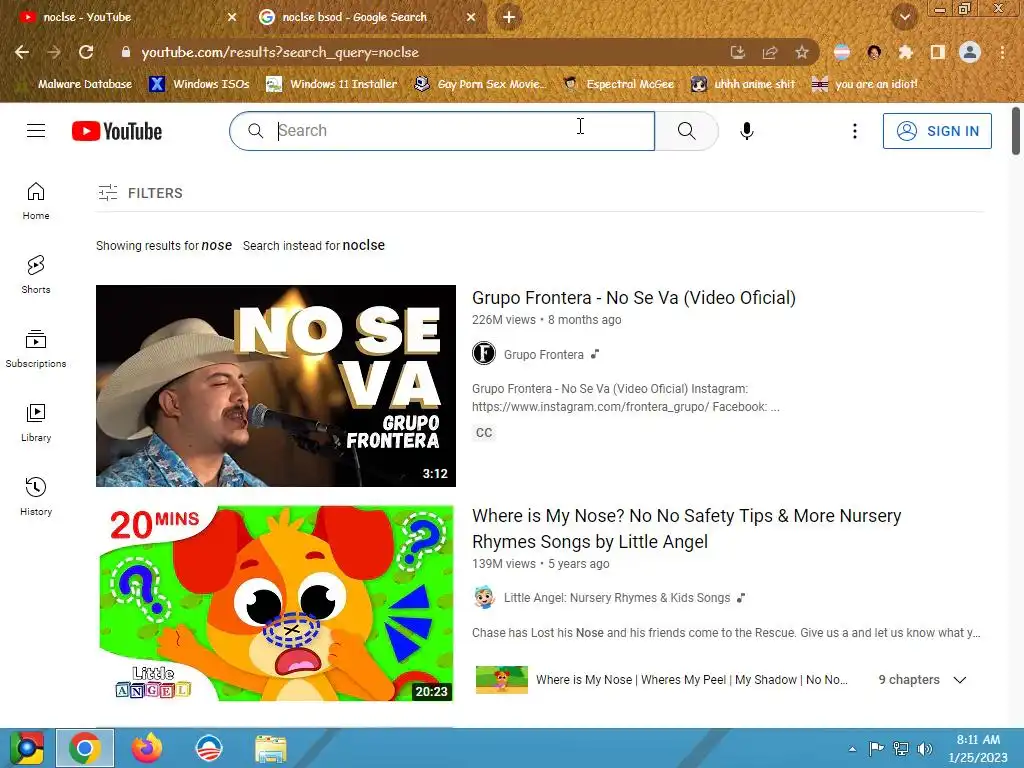
Task: Open Grupo Frontera - No Se Va title
Action: pyautogui.click(x=633, y=298)
